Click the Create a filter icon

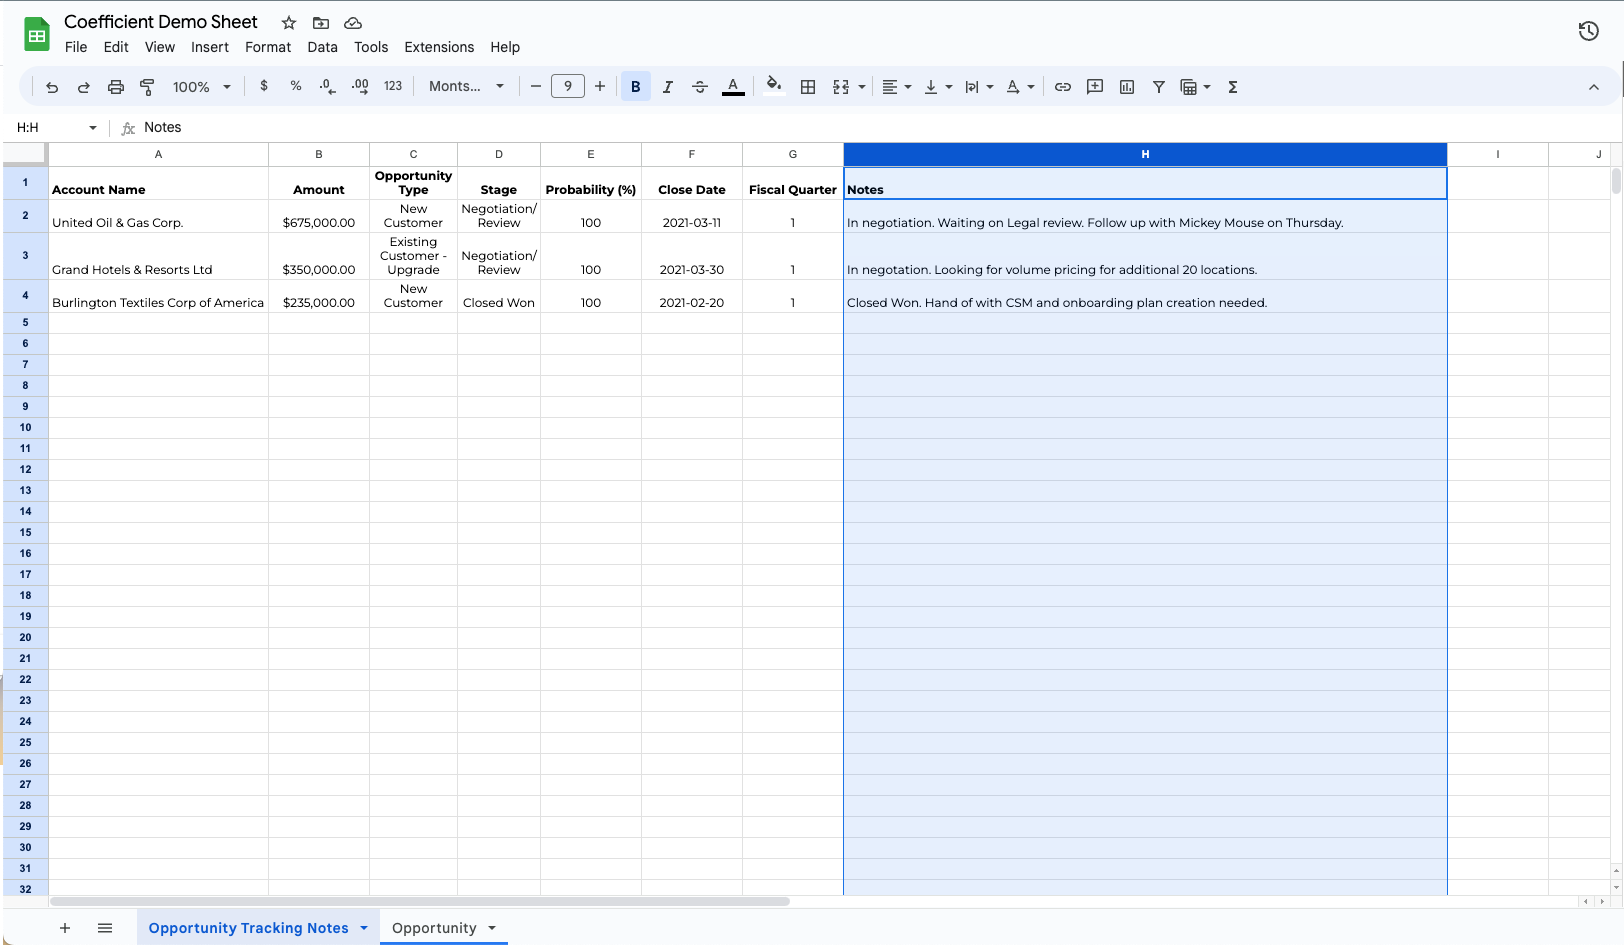(x=1159, y=87)
